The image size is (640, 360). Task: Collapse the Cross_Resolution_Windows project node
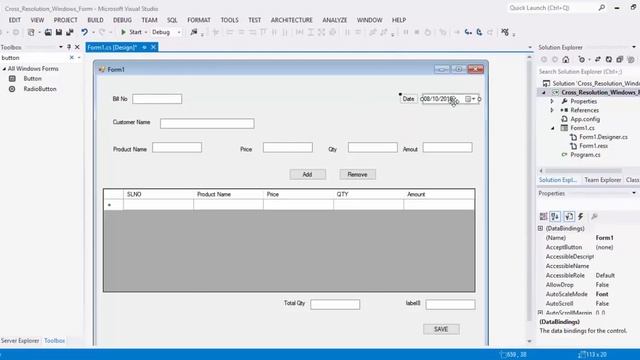543,93
